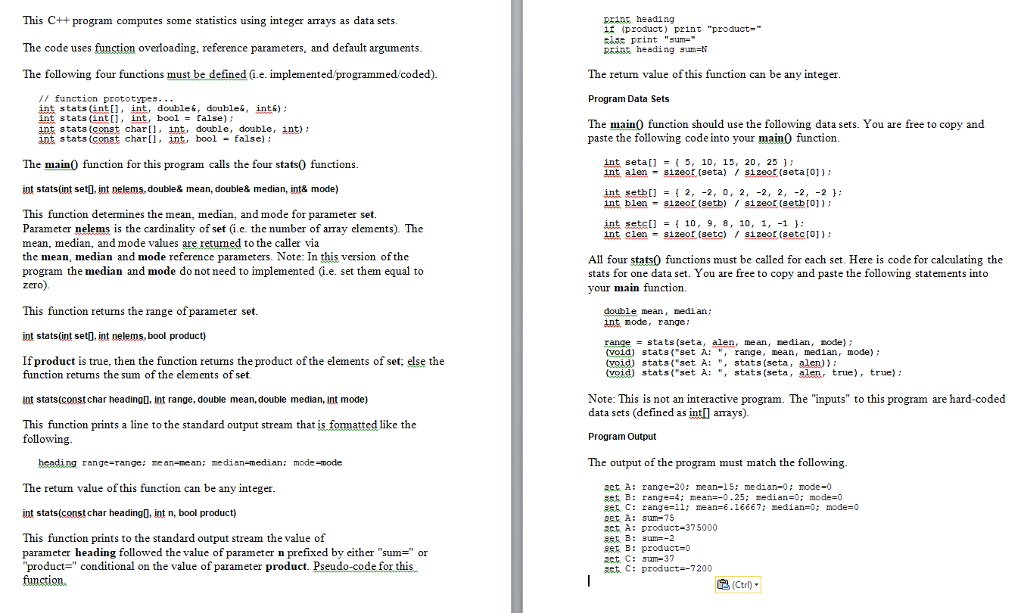Click the 'Program Data Sets' heading
The width and height of the screenshot is (1024, 613).
pyautogui.click(x=627, y=99)
